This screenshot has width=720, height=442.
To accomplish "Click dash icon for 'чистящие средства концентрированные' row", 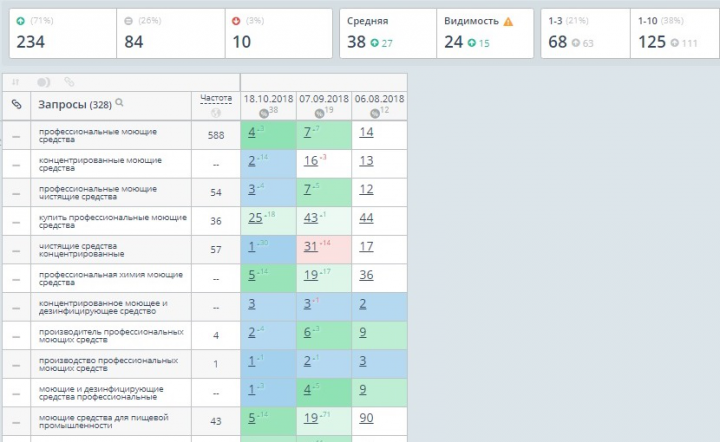I will 16,251.
